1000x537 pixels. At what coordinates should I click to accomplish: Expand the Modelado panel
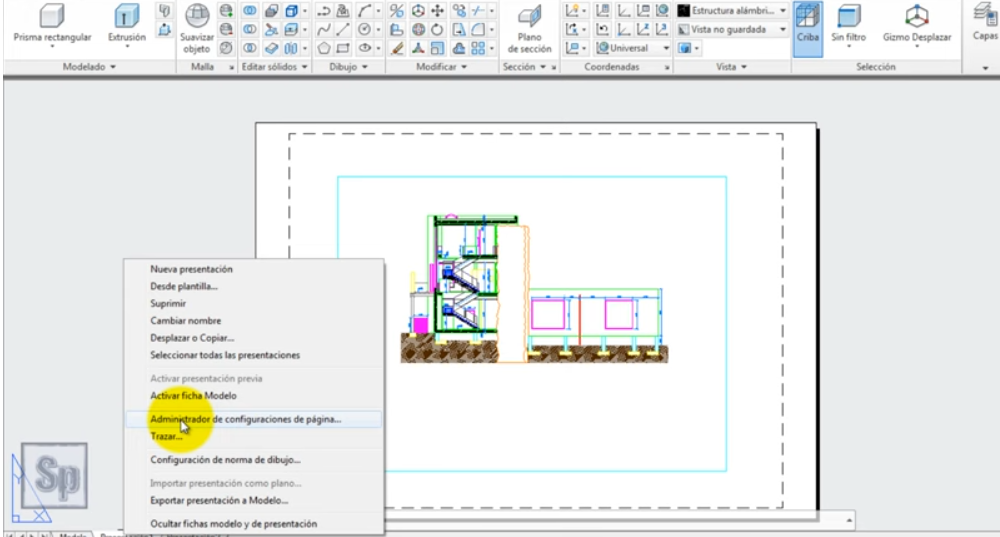[89, 66]
